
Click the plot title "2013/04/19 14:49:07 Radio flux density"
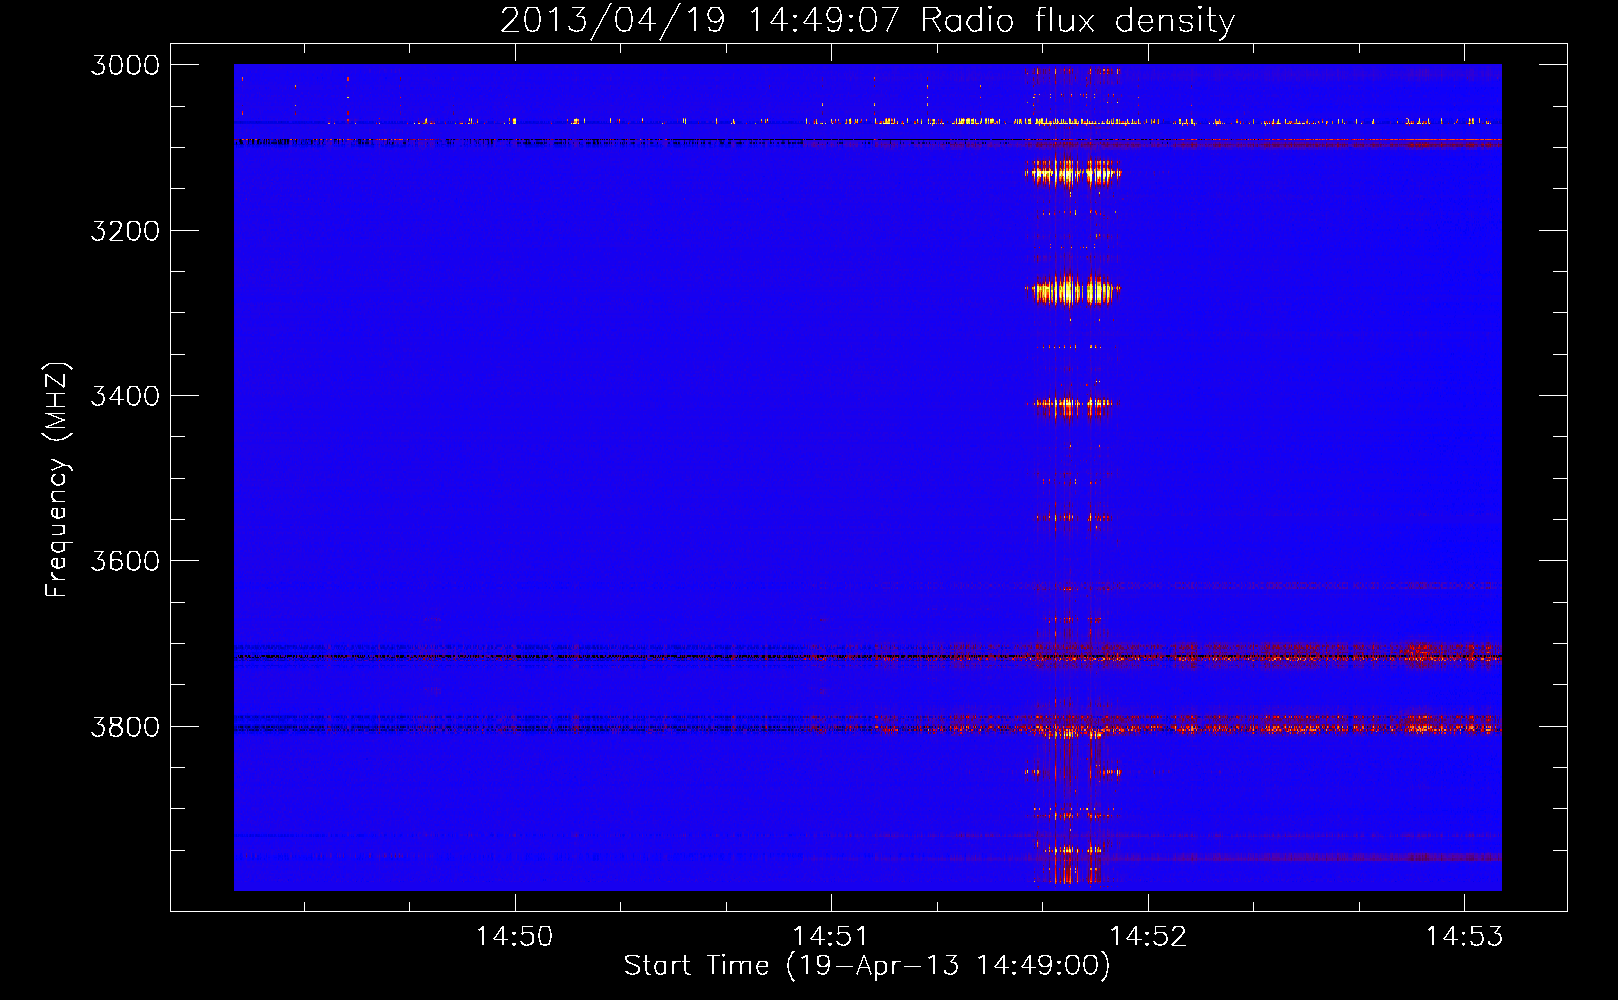867,21
